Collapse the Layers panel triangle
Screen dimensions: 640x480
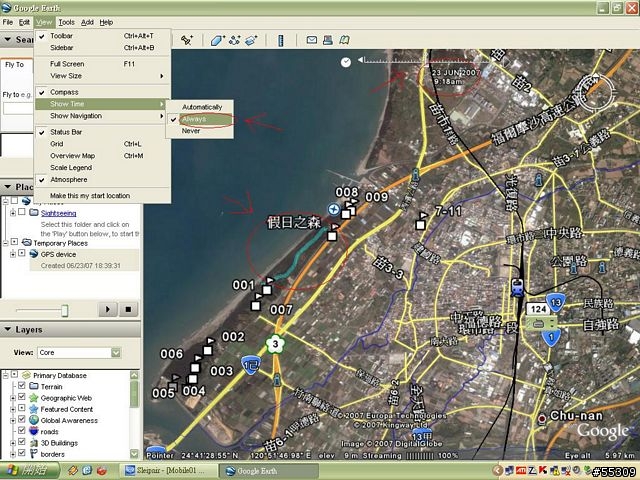(x=7, y=329)
